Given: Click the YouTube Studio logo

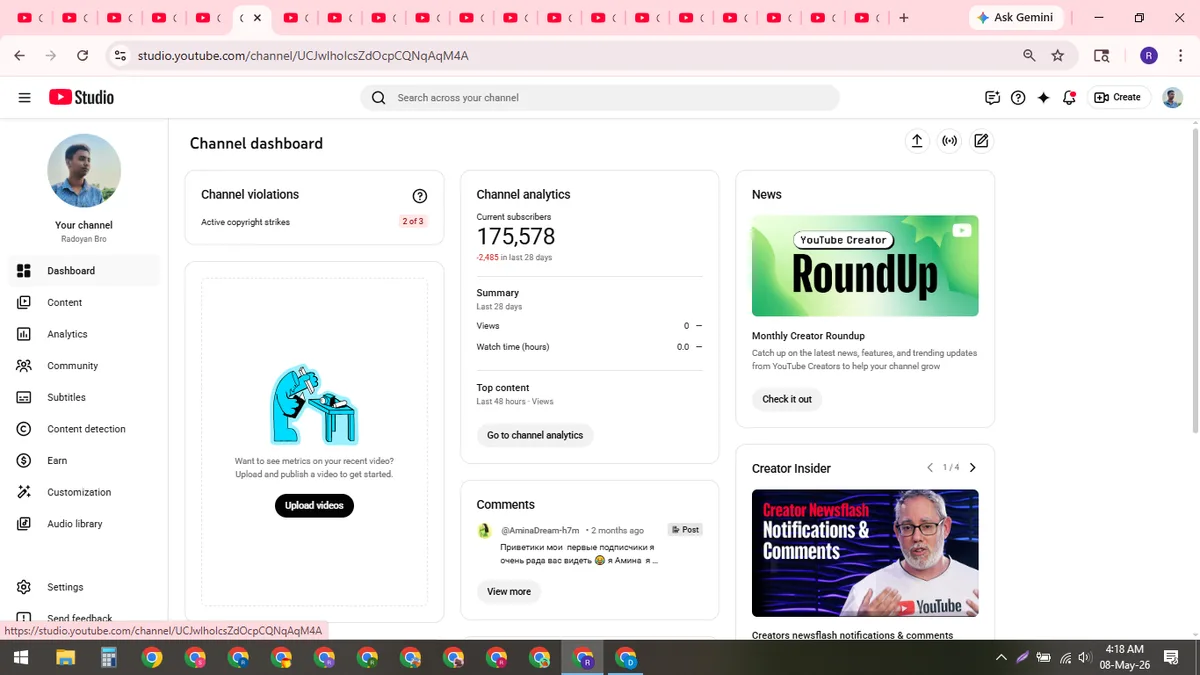Looking at the screenshot, I should pyautogui.click(x=81, y=97).
